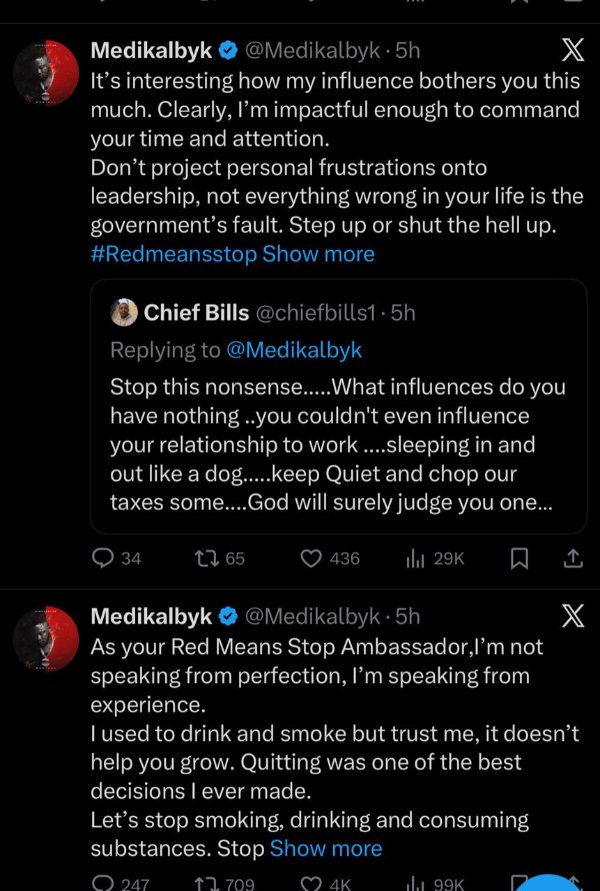Expand the first tweet with Show more
Viewport: 600px width, 891px height.
318,254
